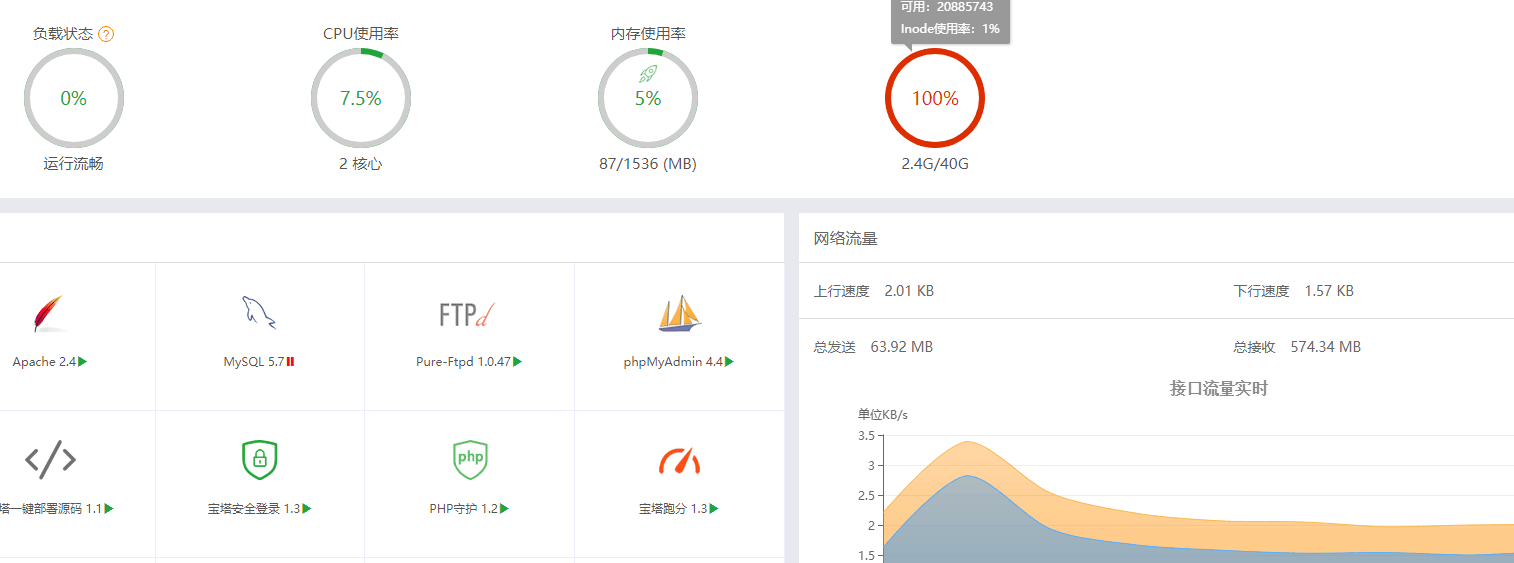Click the Pure-Ftpd 1.0.47 label link
This screenshot has height=563, width=1514.
[x=464, y=362]
